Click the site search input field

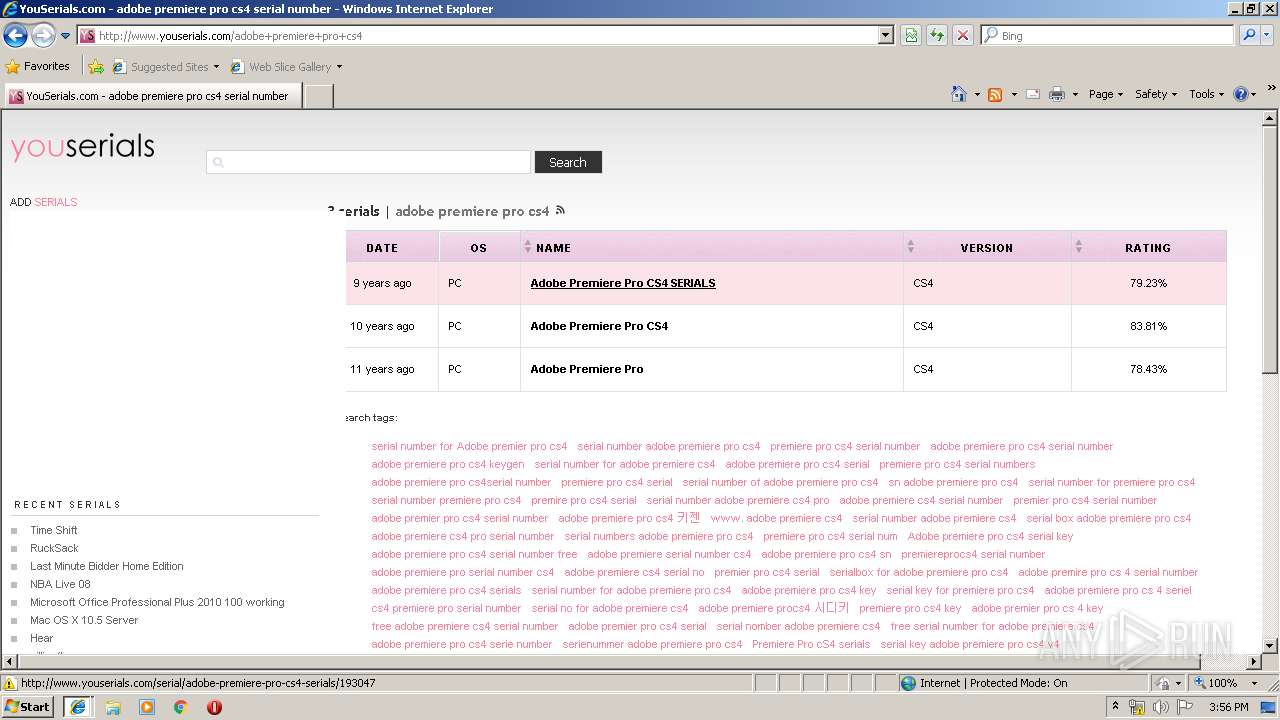(368, 162)
